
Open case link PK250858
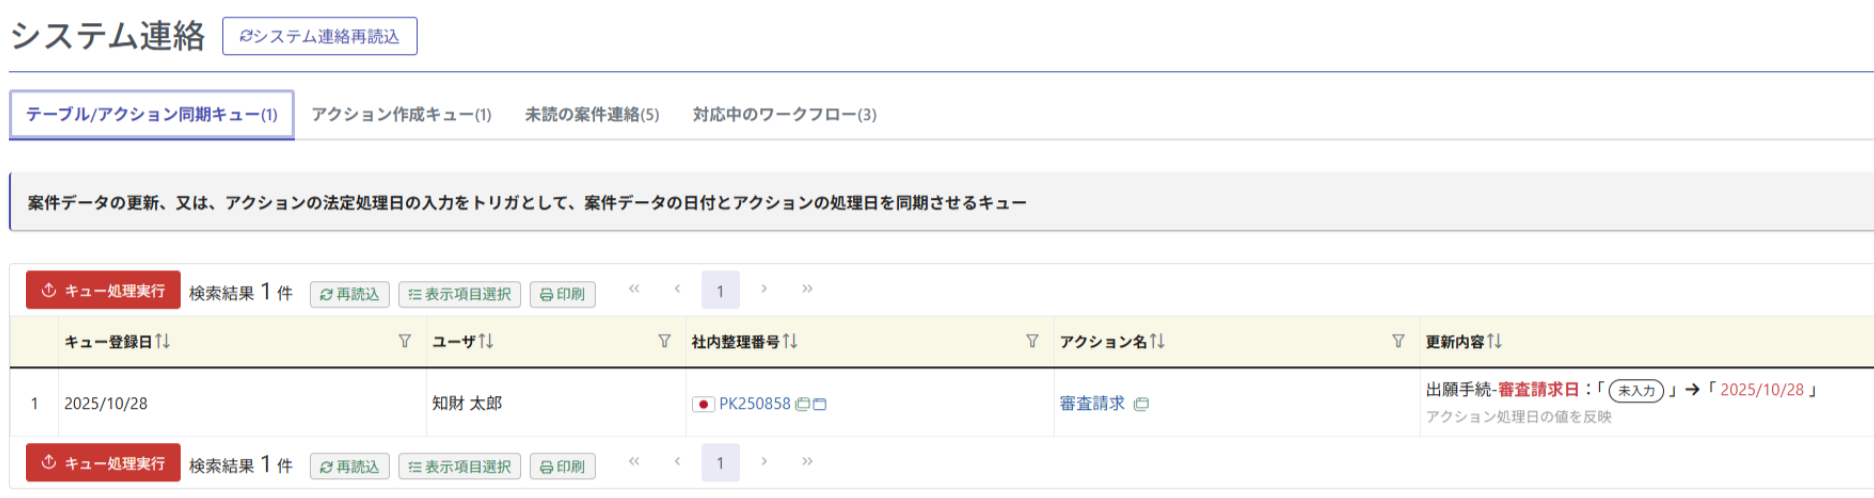(x=754, y=404)
